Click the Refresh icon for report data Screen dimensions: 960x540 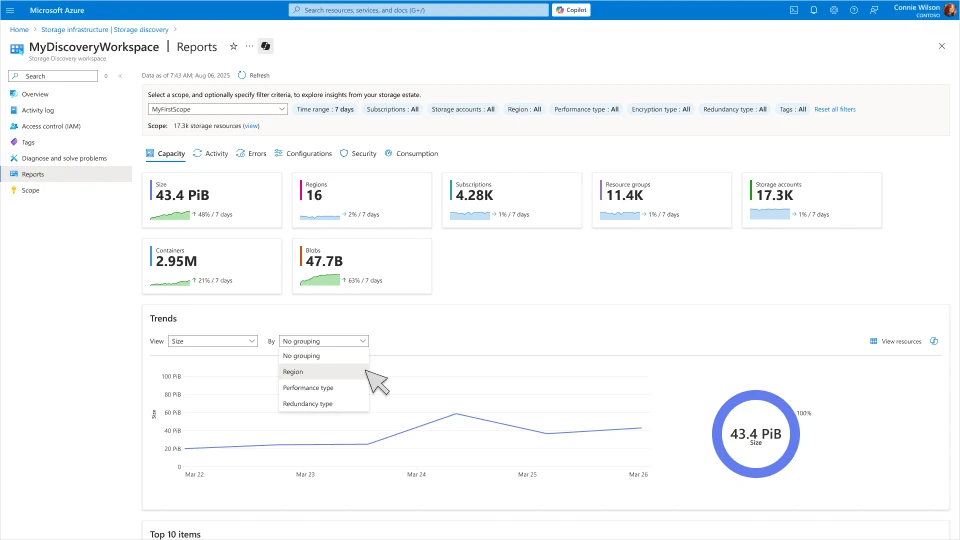243,75
